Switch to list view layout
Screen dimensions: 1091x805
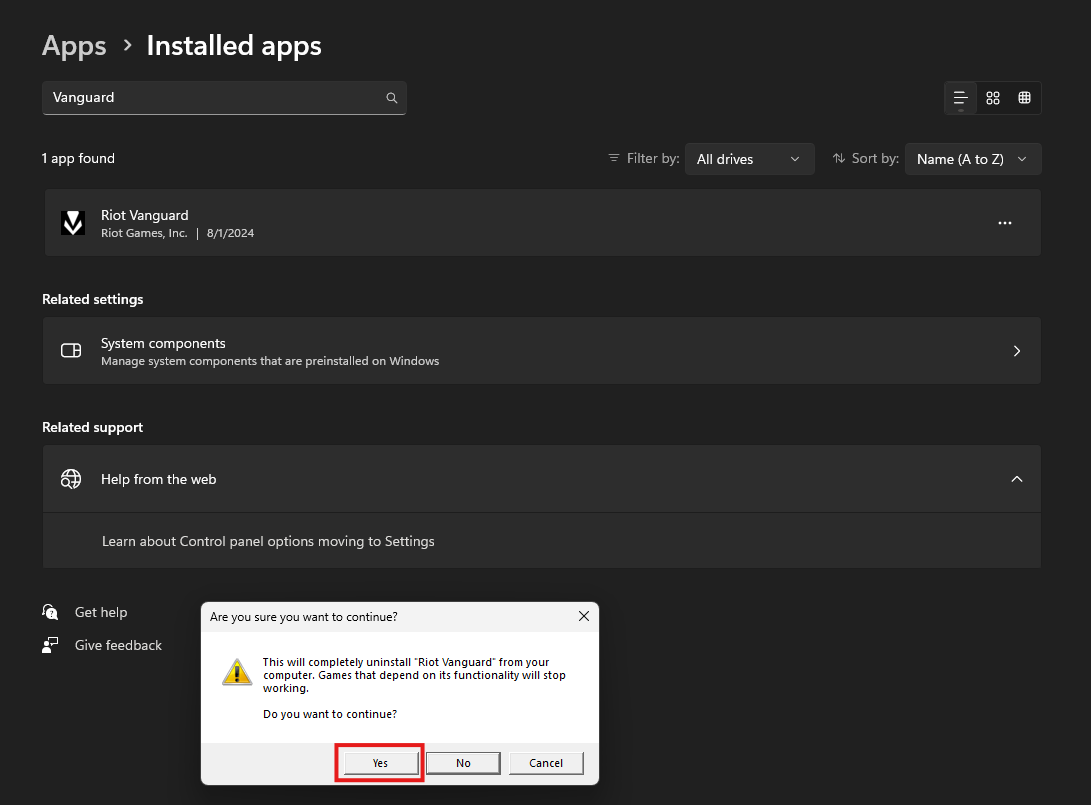click(x=960, y=98)
